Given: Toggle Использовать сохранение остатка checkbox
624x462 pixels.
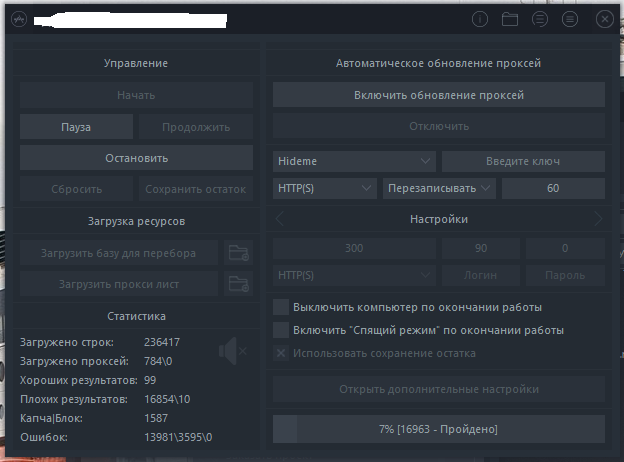Looking at the screenshot, I should pyautogui.click(x=281, y=353).
